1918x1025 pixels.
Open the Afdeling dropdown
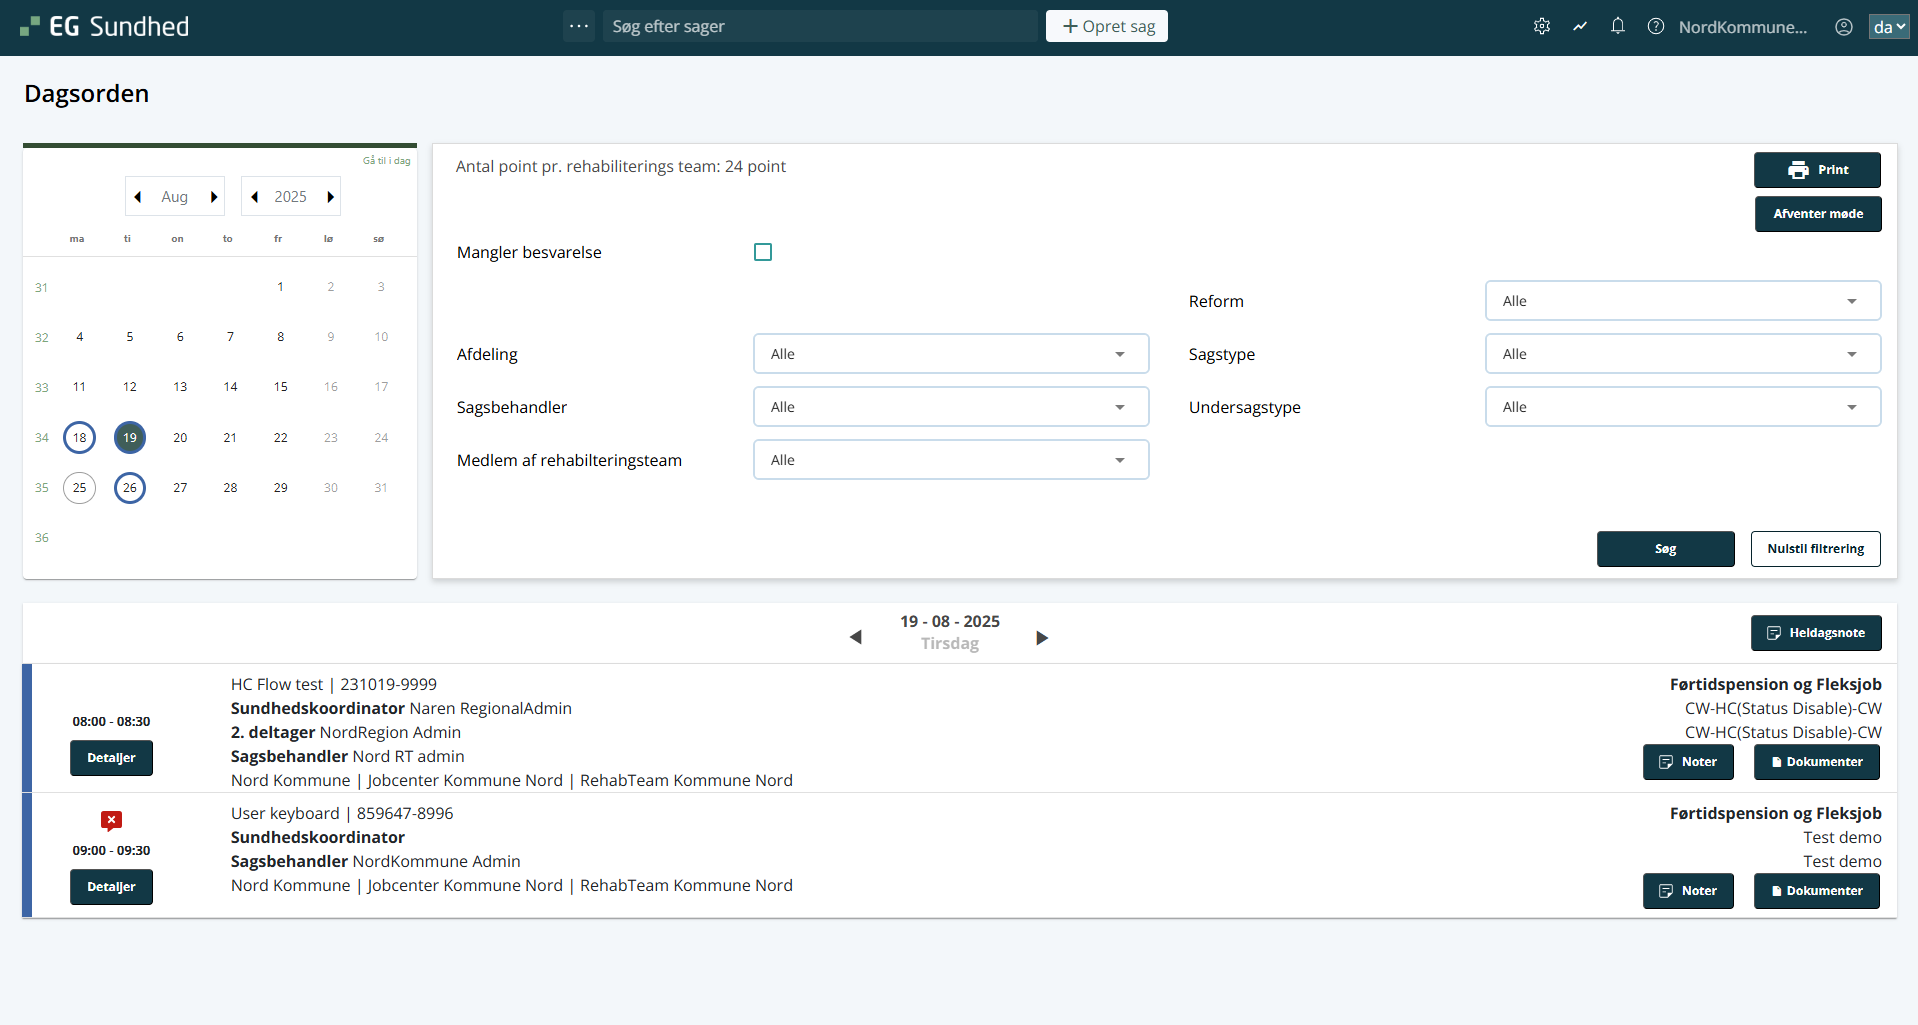[x=950, y=354]
